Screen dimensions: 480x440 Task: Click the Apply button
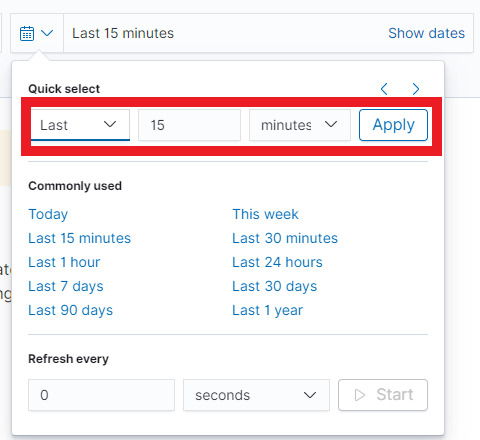[393, 125]
